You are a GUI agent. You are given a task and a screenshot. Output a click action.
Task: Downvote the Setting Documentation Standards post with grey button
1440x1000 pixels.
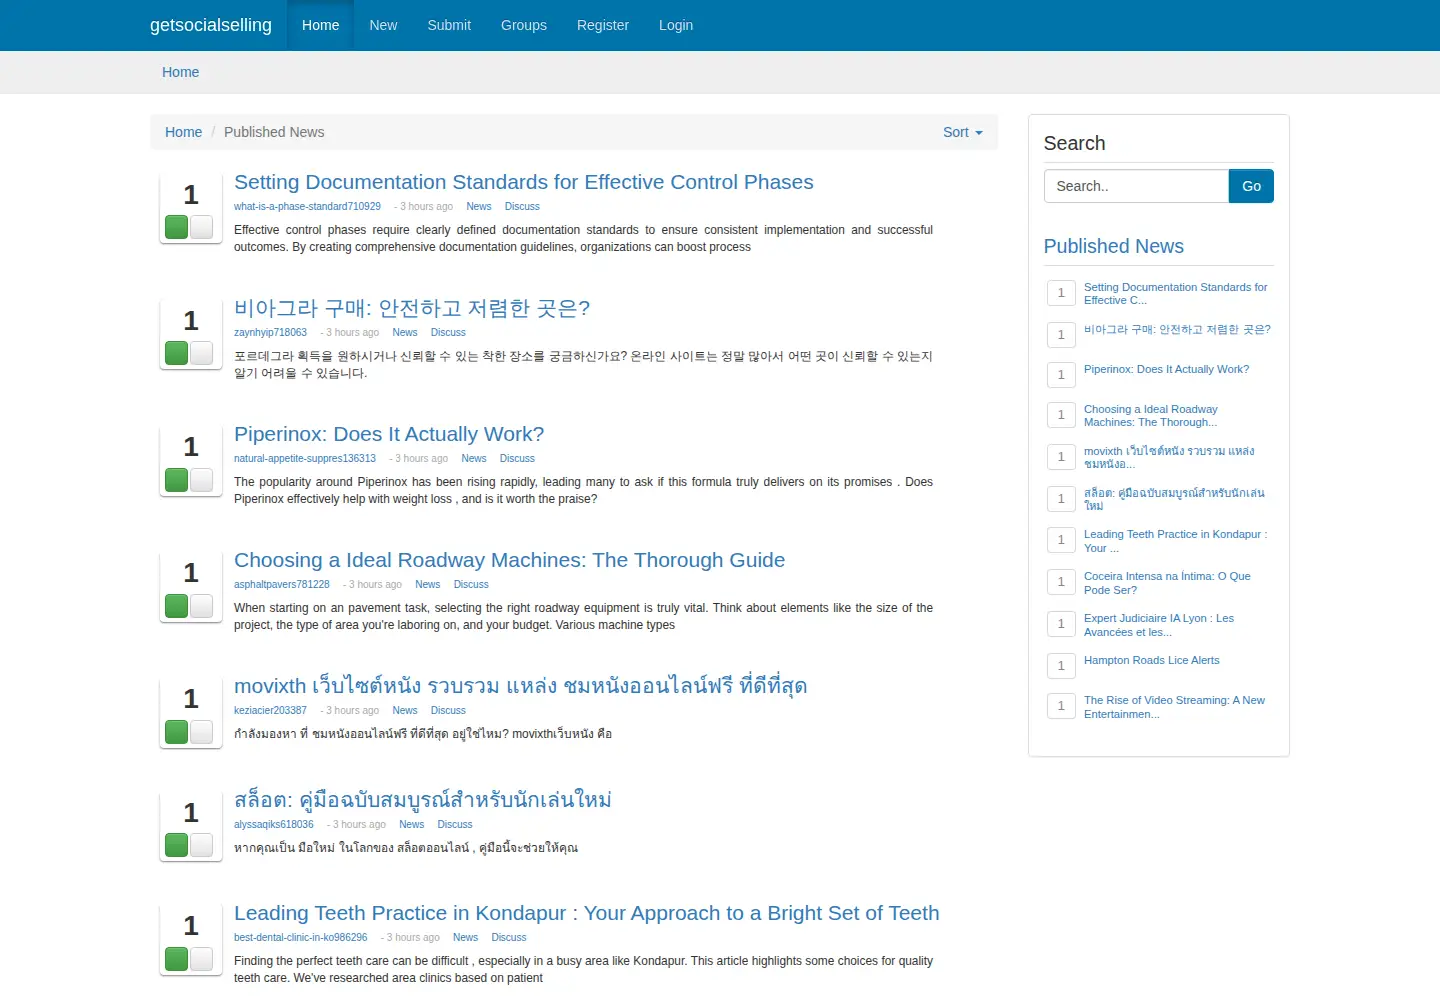click(x=201, y=227)
